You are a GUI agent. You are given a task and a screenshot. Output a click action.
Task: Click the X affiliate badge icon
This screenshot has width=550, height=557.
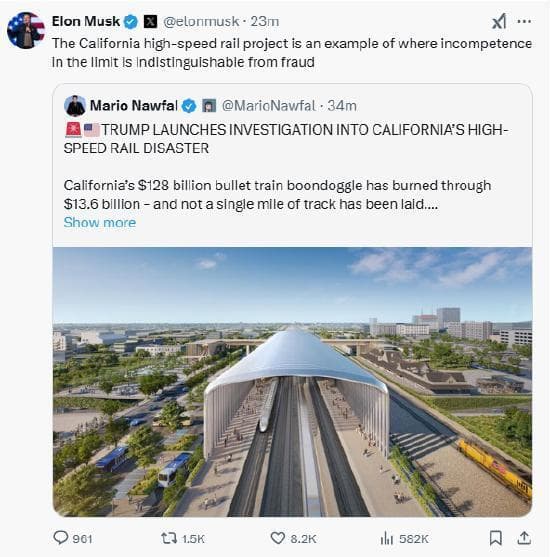pos(150,22)
